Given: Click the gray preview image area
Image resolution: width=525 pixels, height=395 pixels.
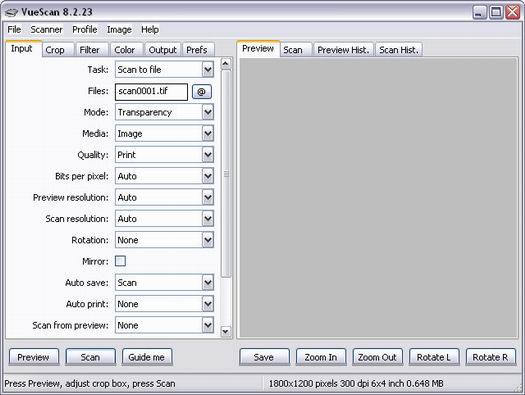Looking at the screenshot, I should tap(379, 198).
